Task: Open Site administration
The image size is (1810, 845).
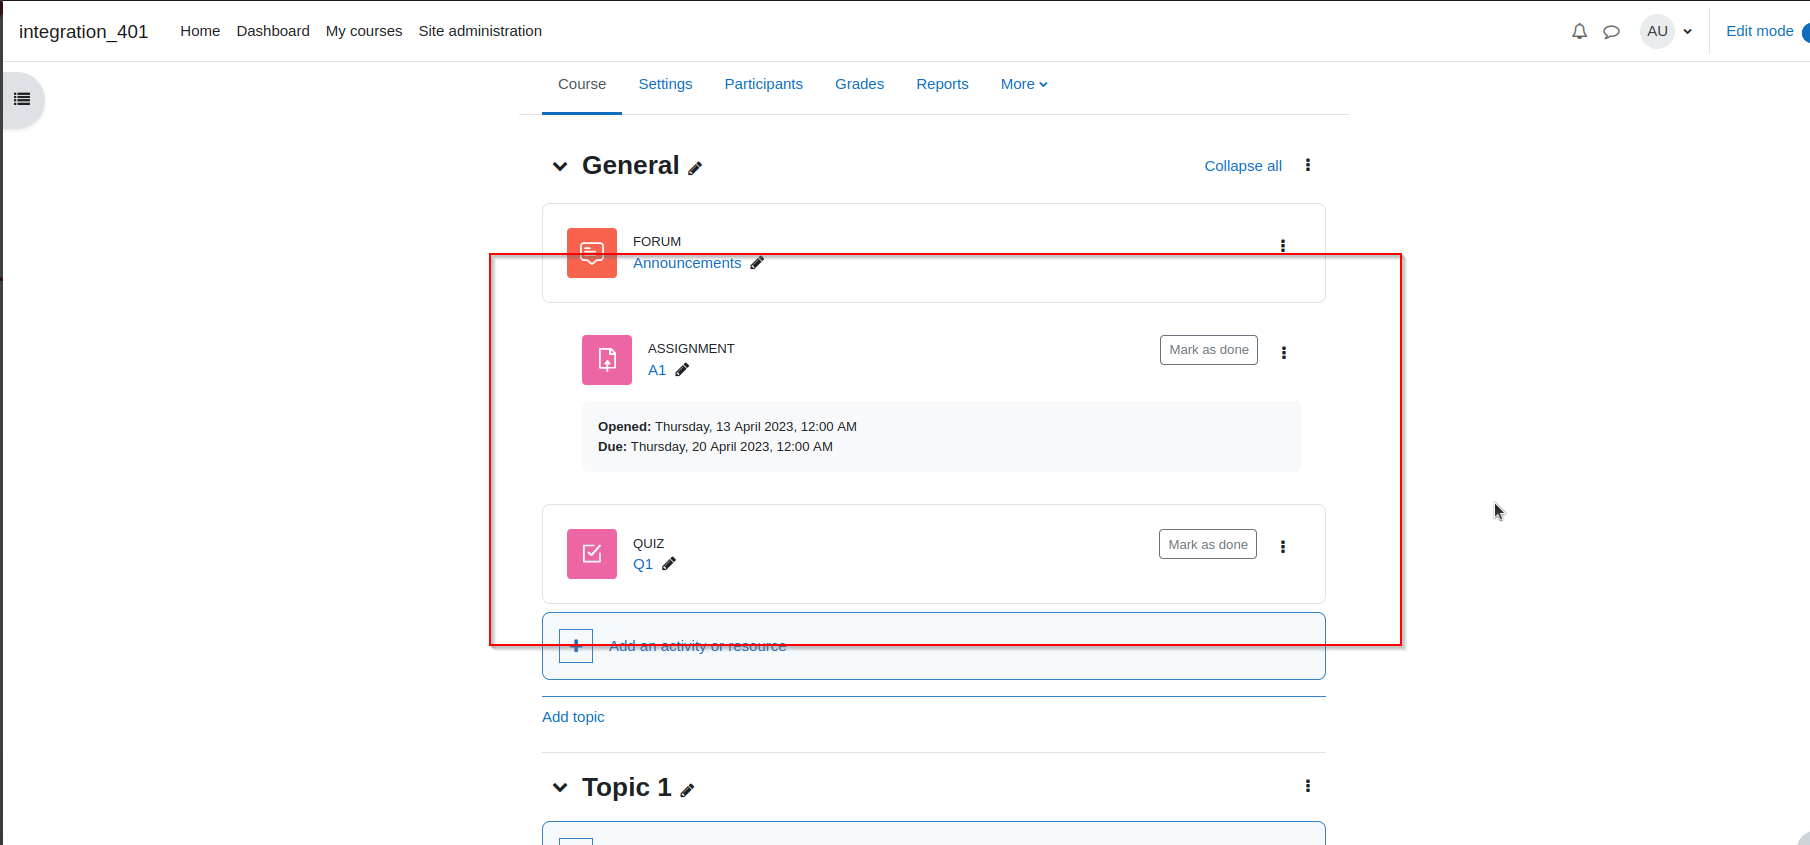Action: [480, 31]
